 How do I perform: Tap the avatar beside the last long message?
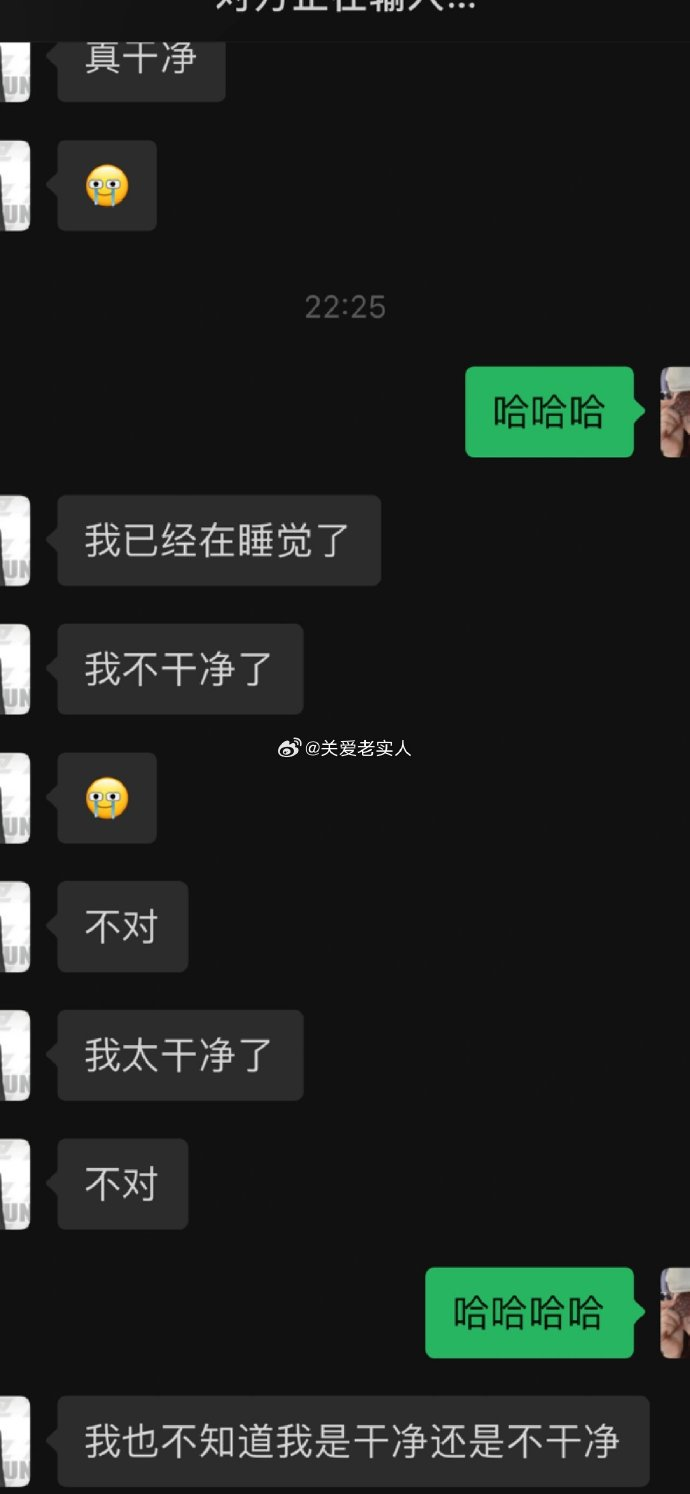tap(14, 1441)
